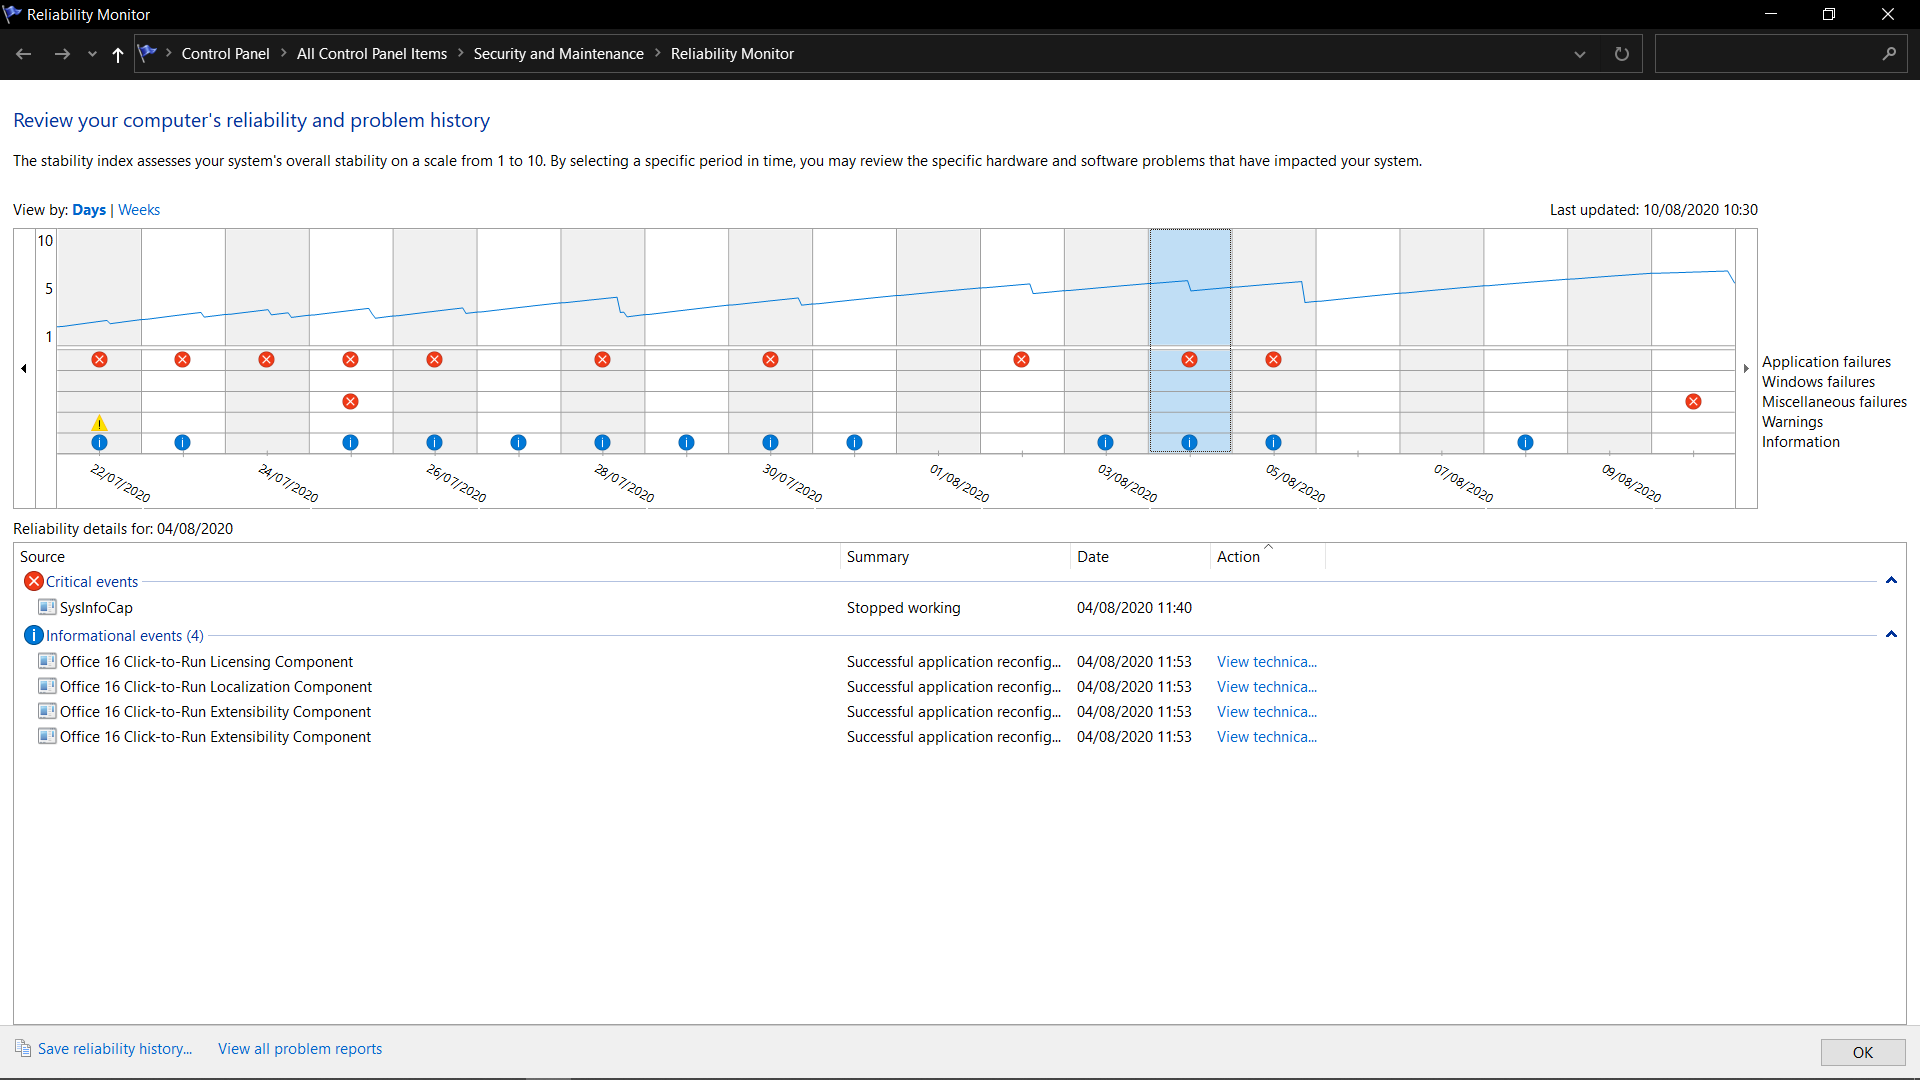Select All Control Panel Items breadcrumb

[x=372, y=54]
